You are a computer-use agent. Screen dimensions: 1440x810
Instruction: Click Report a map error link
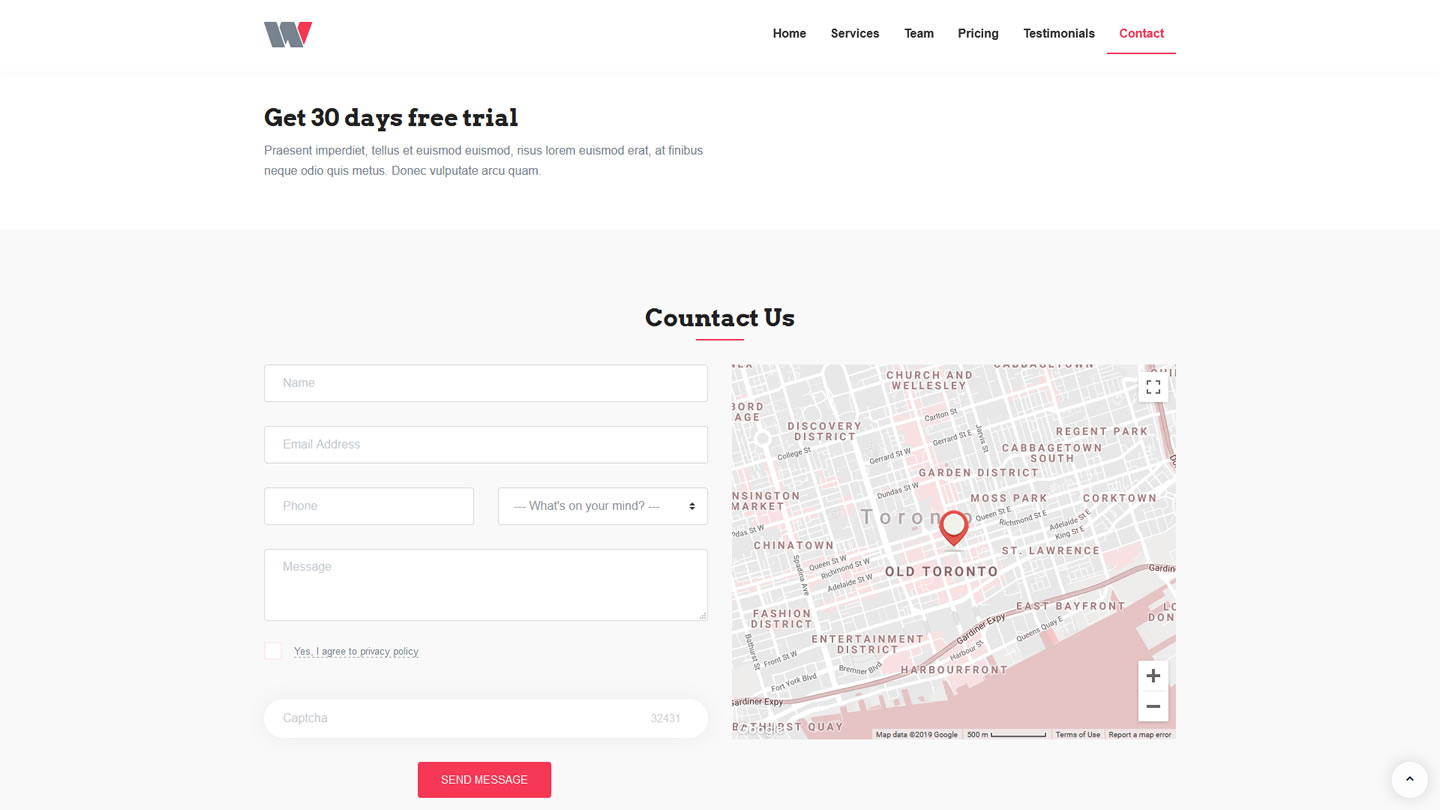click(1139, 735)
